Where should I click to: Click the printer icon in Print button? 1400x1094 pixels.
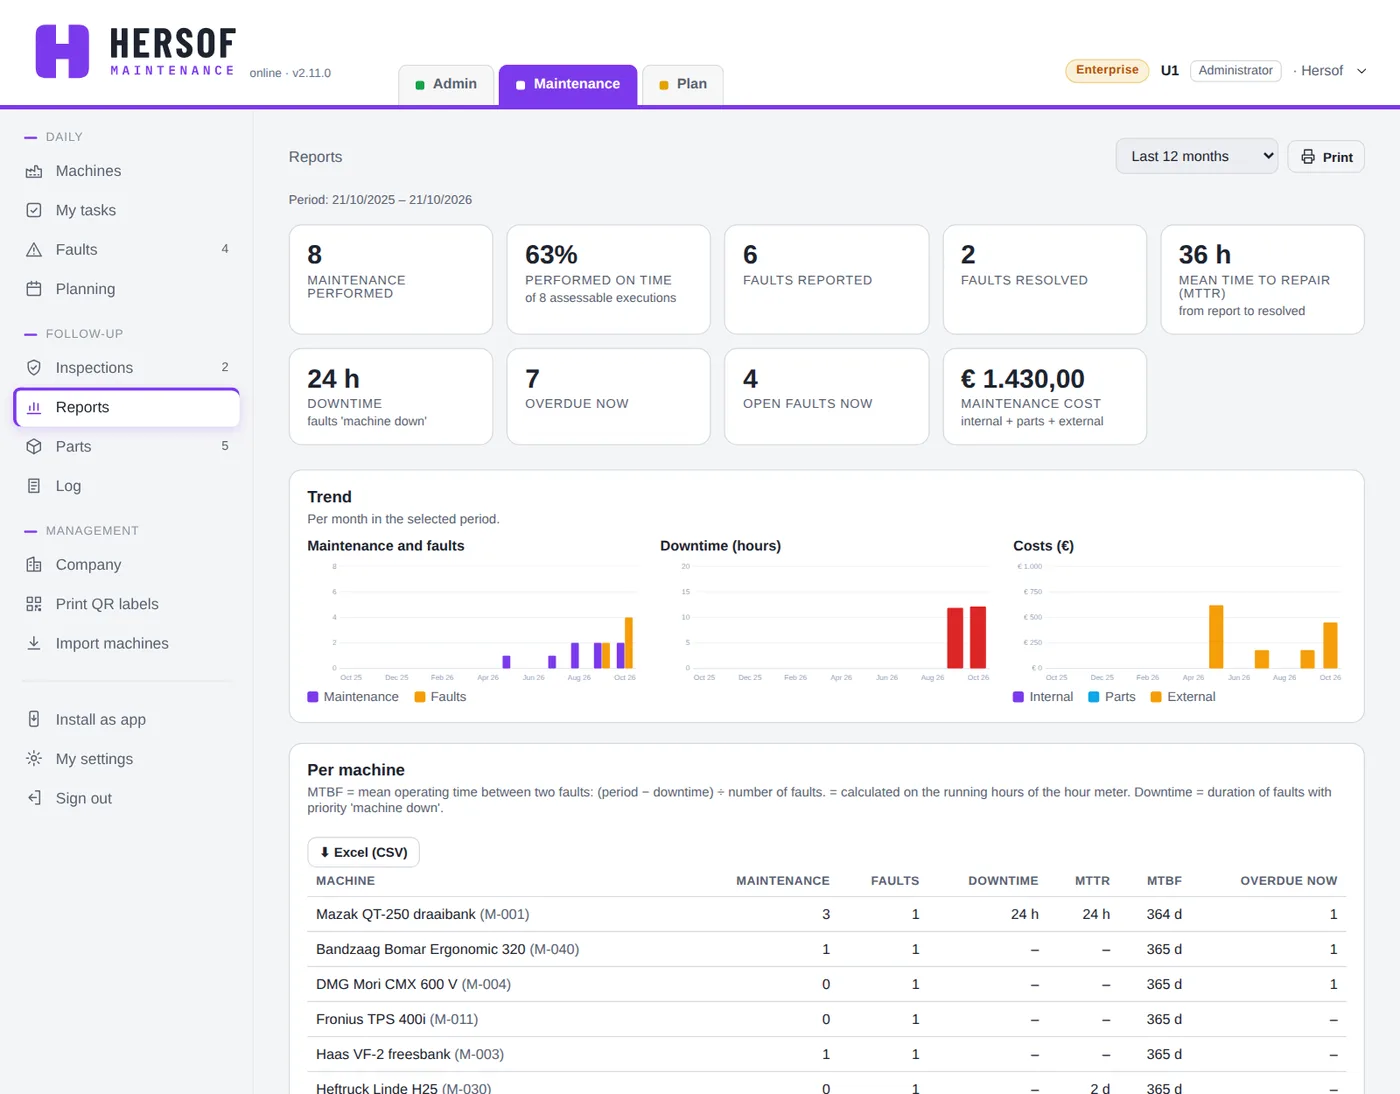coord(1308,157)
